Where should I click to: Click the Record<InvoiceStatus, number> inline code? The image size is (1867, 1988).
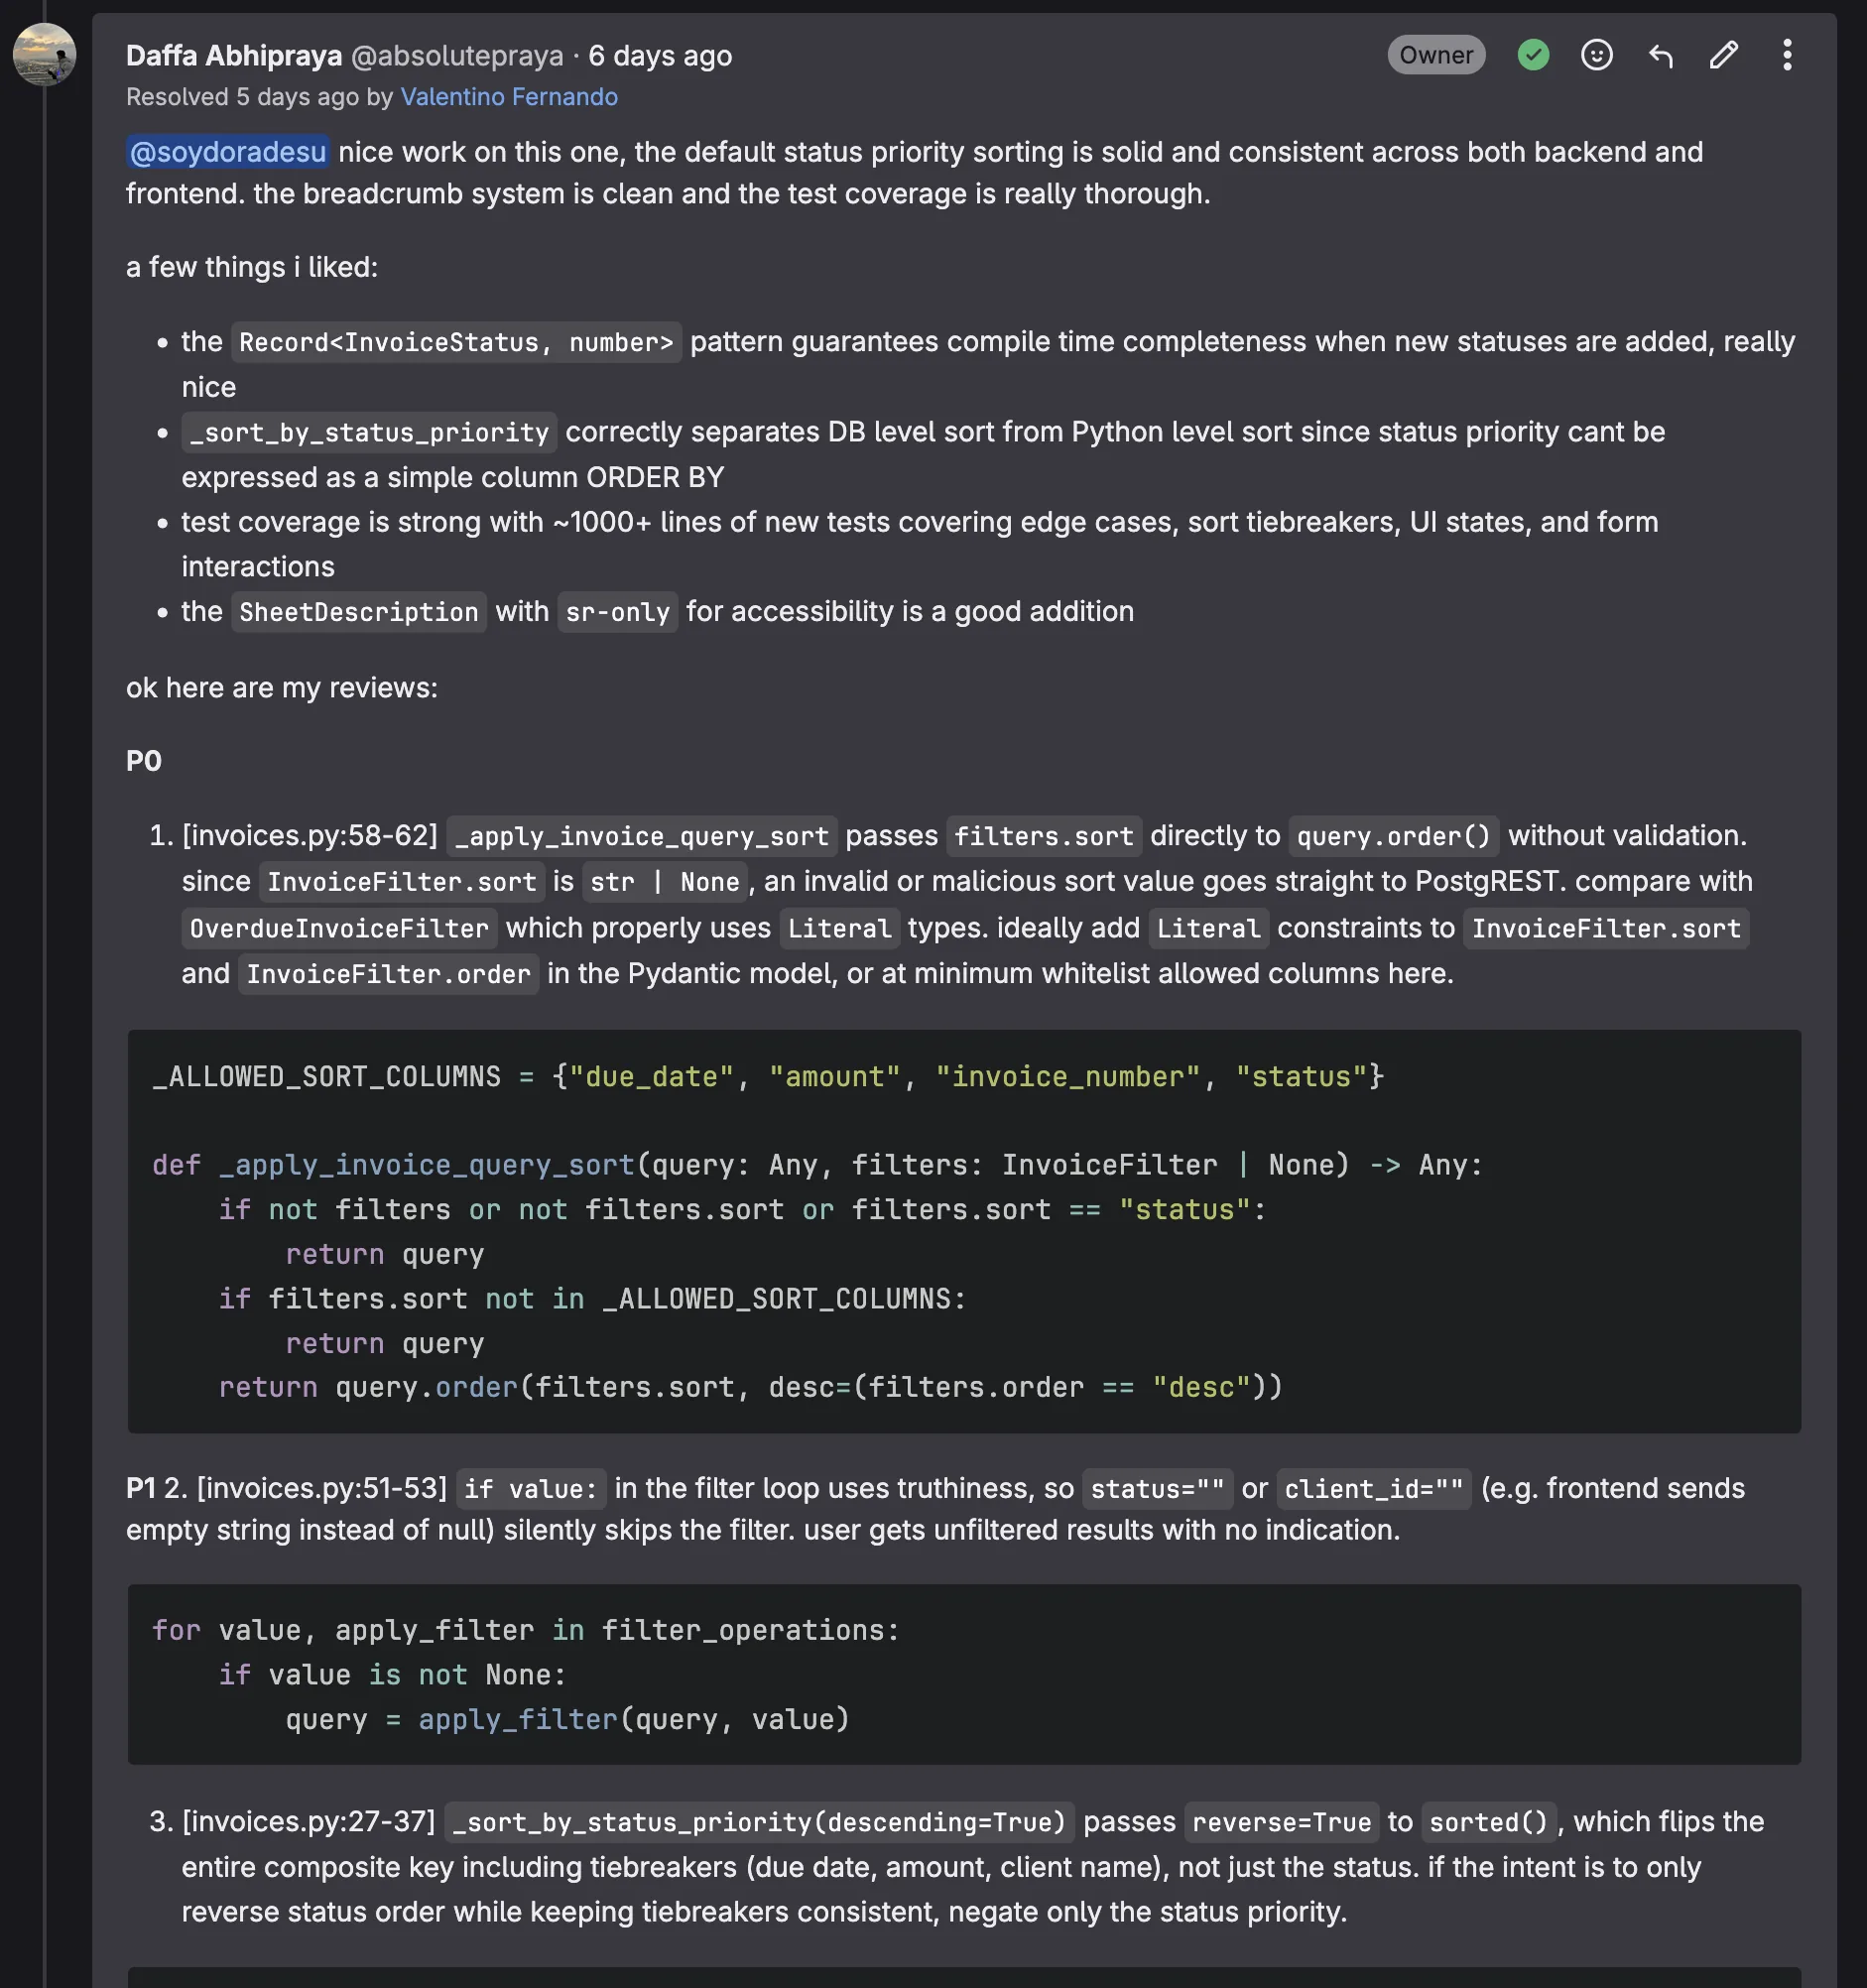click(456, 343)
